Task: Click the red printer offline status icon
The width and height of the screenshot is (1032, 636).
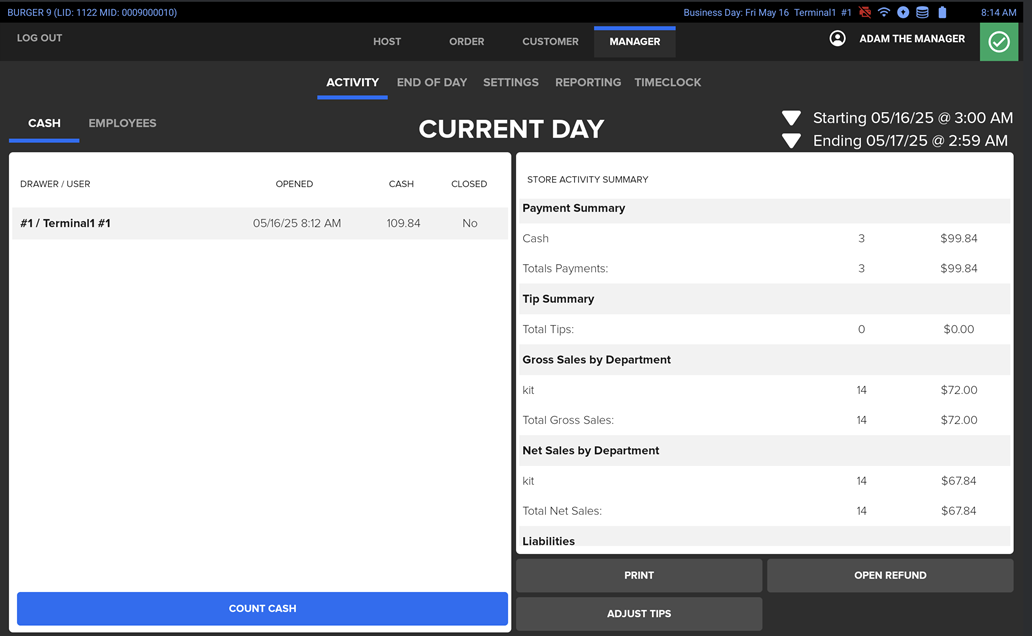Action: 865,13
